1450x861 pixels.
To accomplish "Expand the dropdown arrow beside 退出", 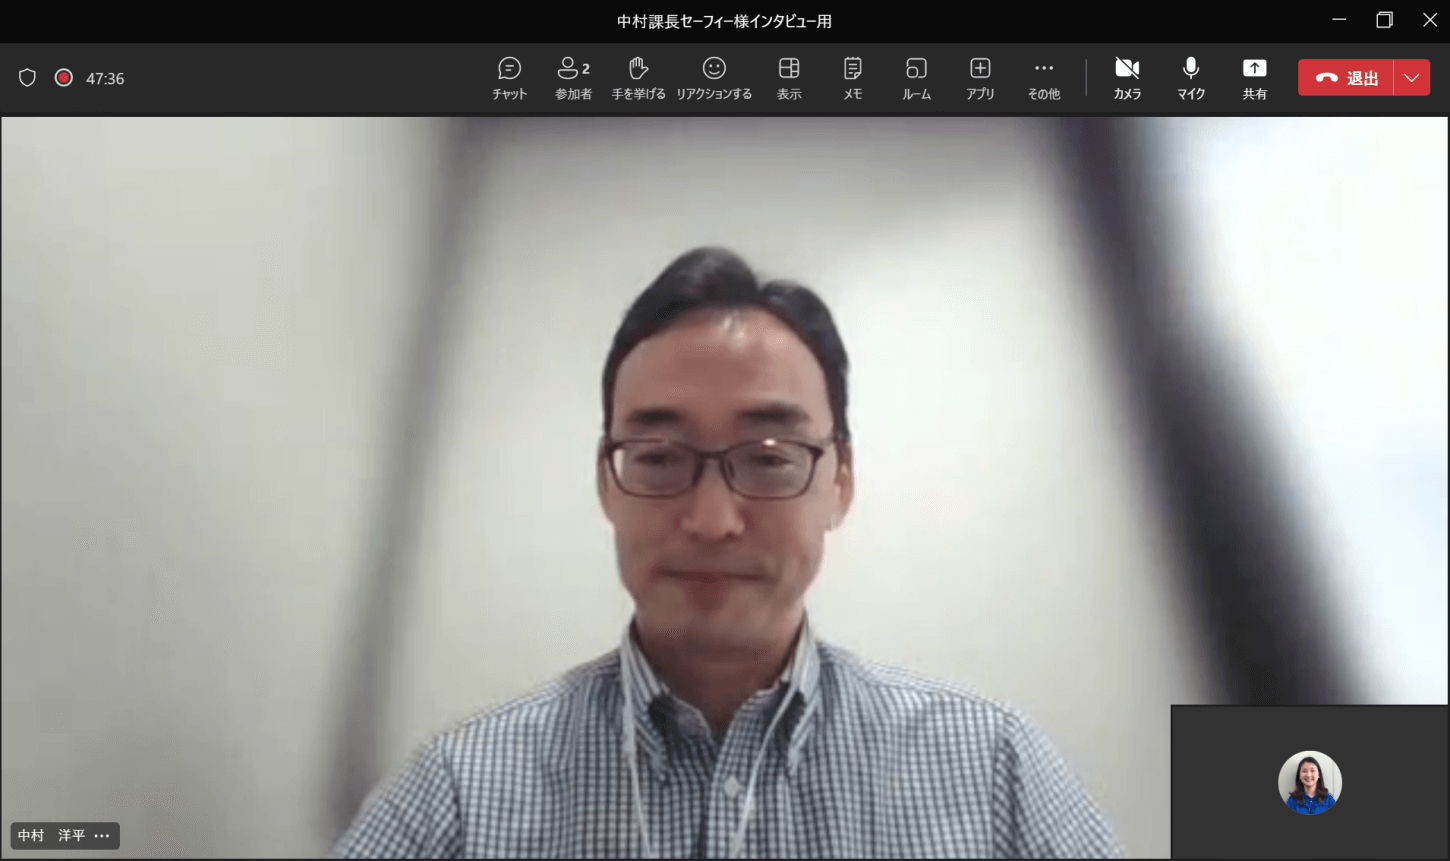I will point(1411,78).
